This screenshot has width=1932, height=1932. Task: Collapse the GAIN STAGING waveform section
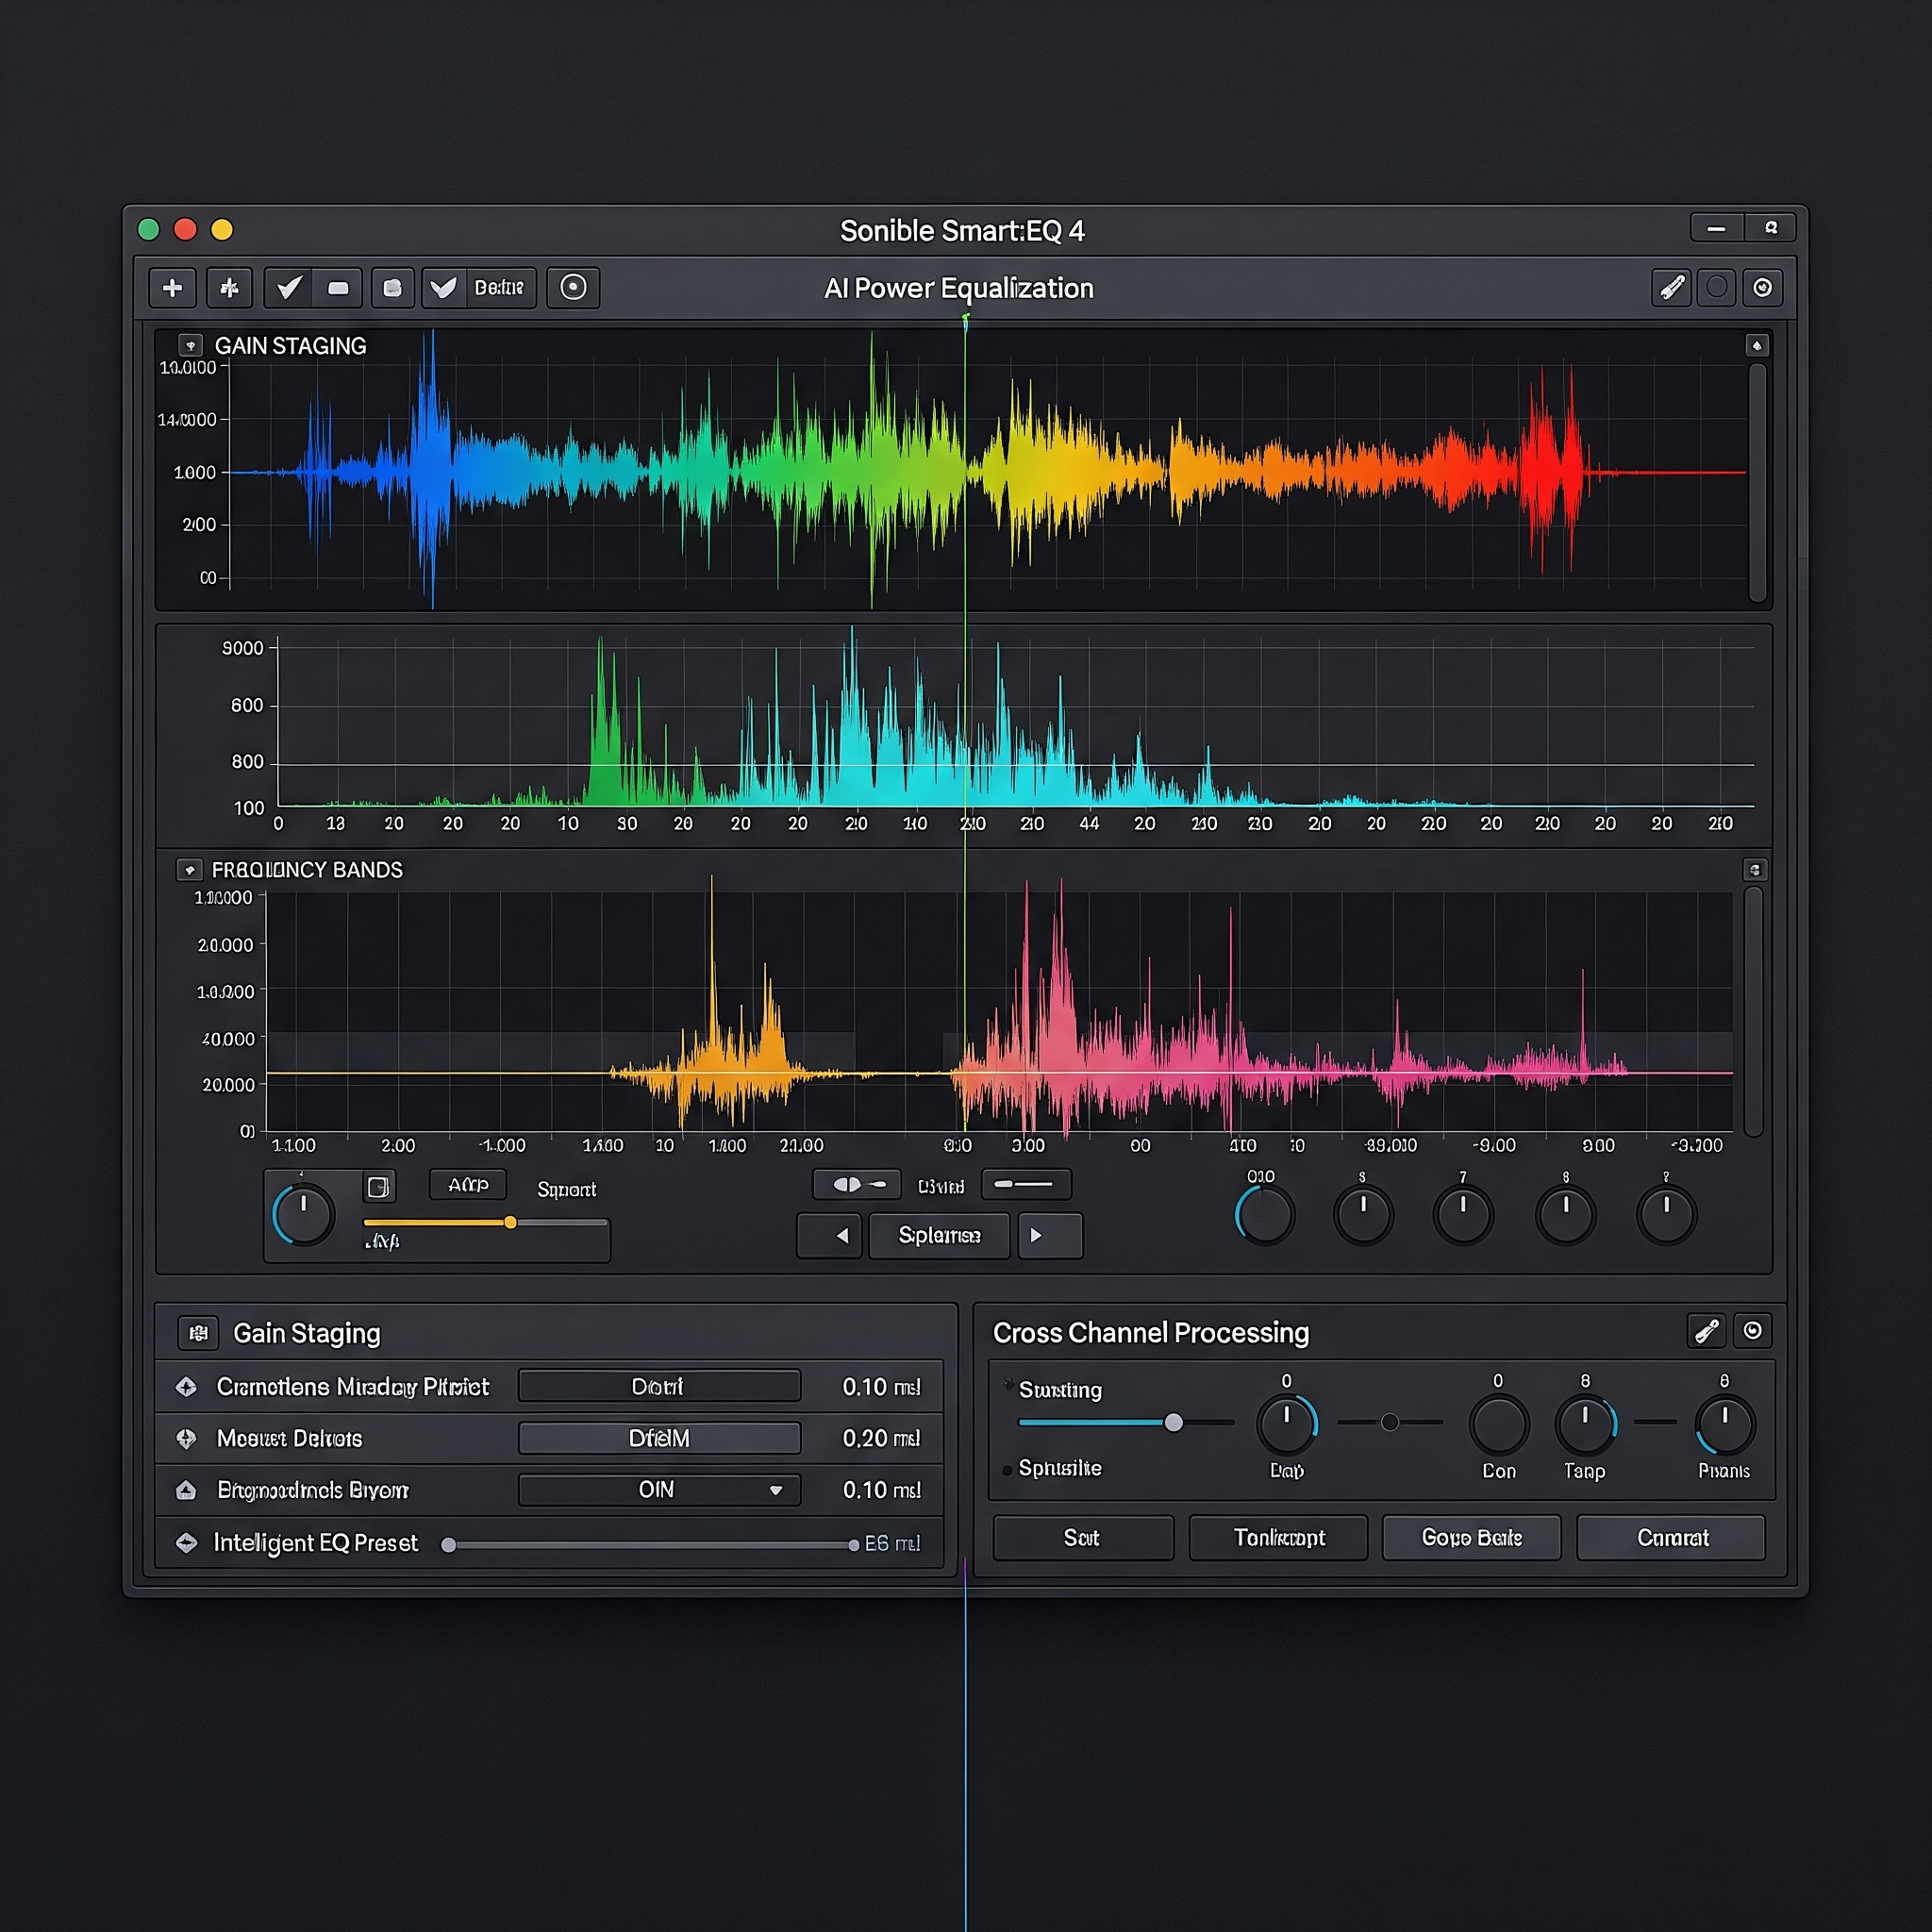pos(190,345)
